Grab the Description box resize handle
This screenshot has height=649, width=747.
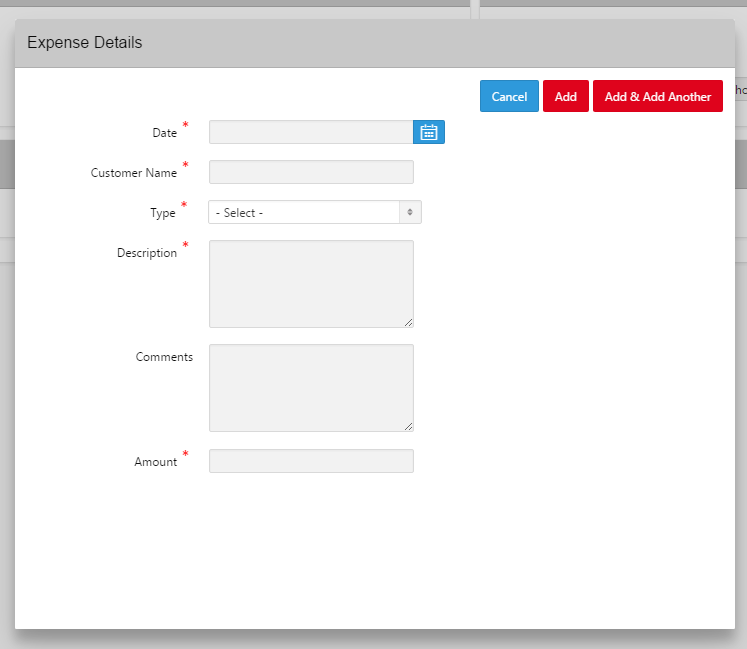[408, 322]
